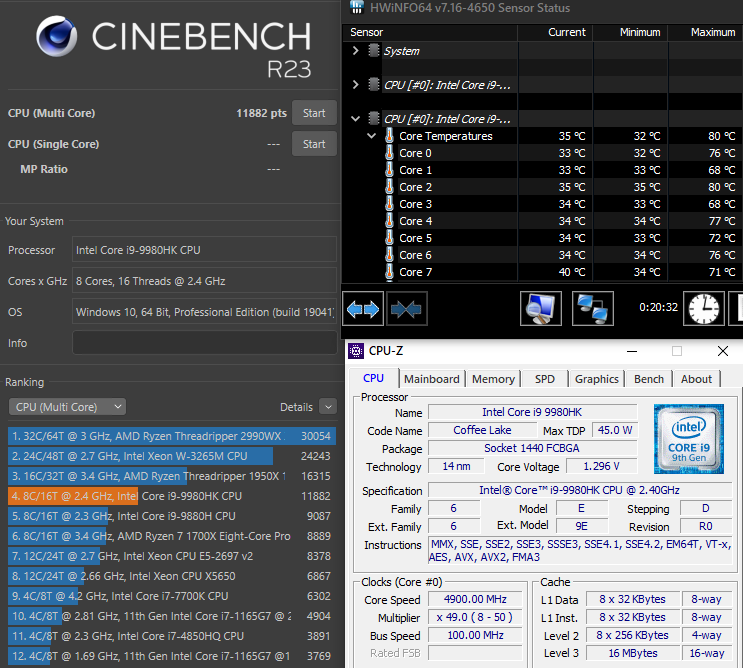Select ranking row 7 Xeon E5-2697 v2

pyautogui.click(x=172, y=556)
